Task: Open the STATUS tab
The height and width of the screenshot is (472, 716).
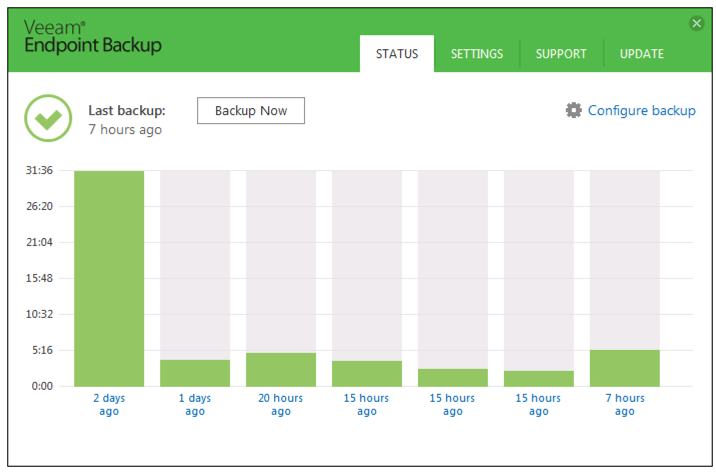Action: 397,54
